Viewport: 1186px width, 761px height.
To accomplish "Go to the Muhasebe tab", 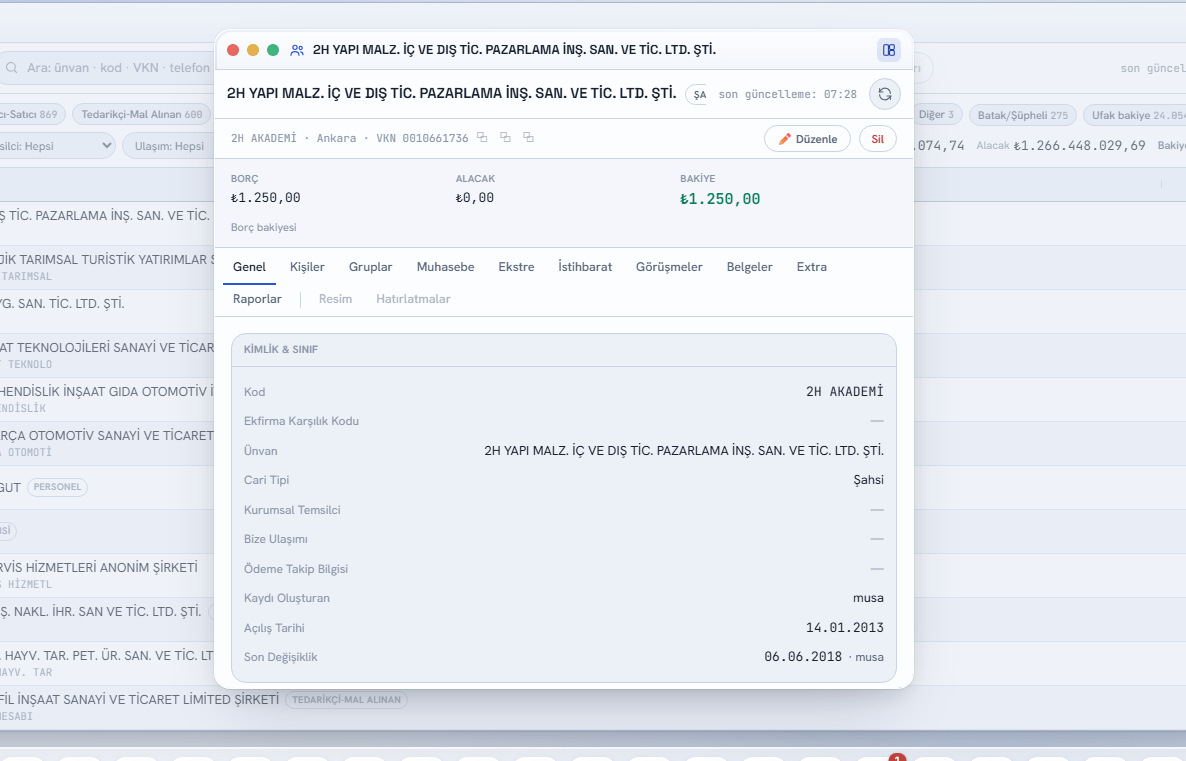I will (446, 267).
